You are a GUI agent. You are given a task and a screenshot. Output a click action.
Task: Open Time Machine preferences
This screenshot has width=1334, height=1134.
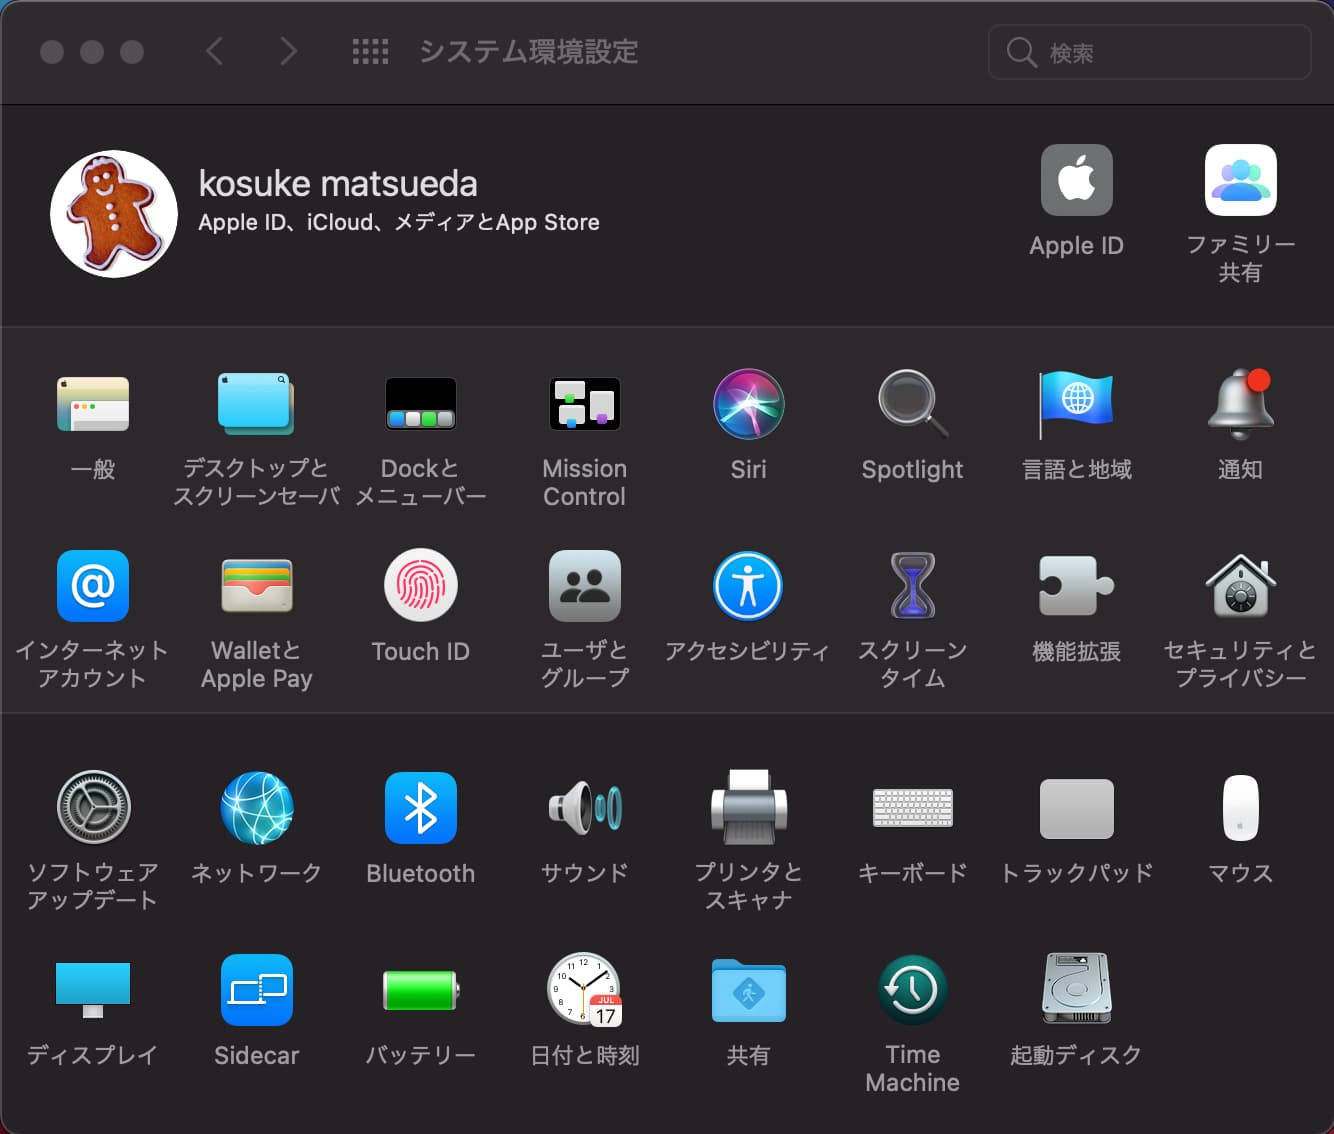coord(912,990)
